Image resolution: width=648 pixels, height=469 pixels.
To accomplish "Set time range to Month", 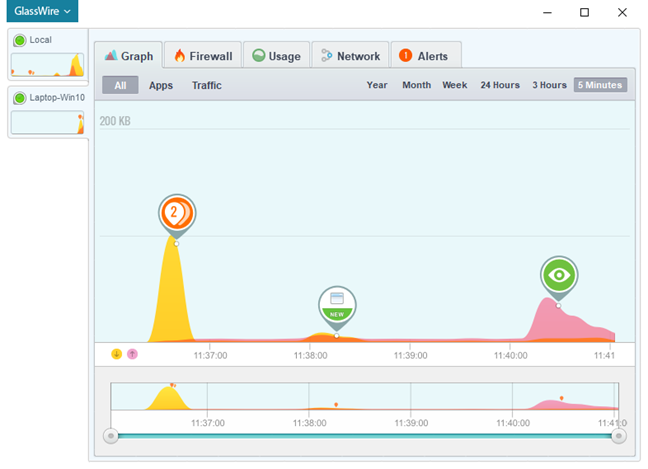I will (417, 85).
